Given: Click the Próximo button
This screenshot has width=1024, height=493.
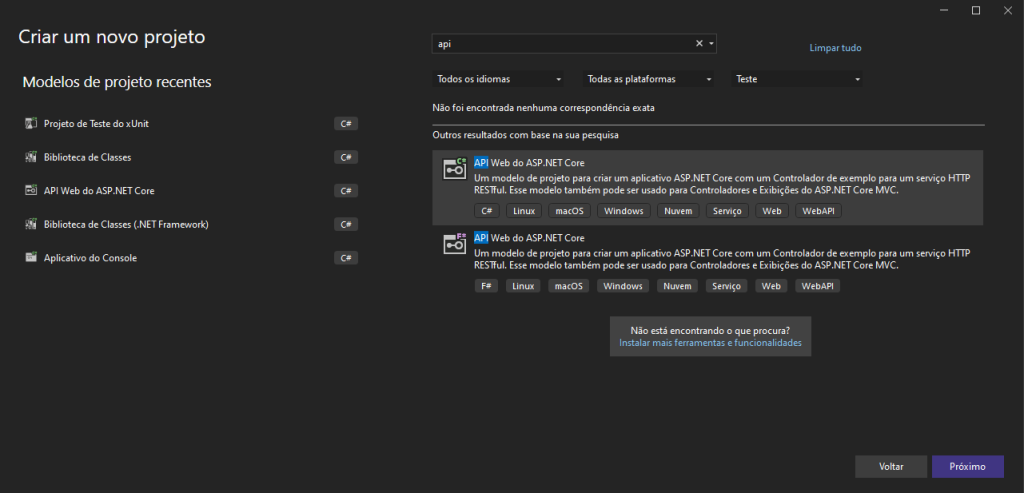Looking at the screenshot, I should 967,467.
